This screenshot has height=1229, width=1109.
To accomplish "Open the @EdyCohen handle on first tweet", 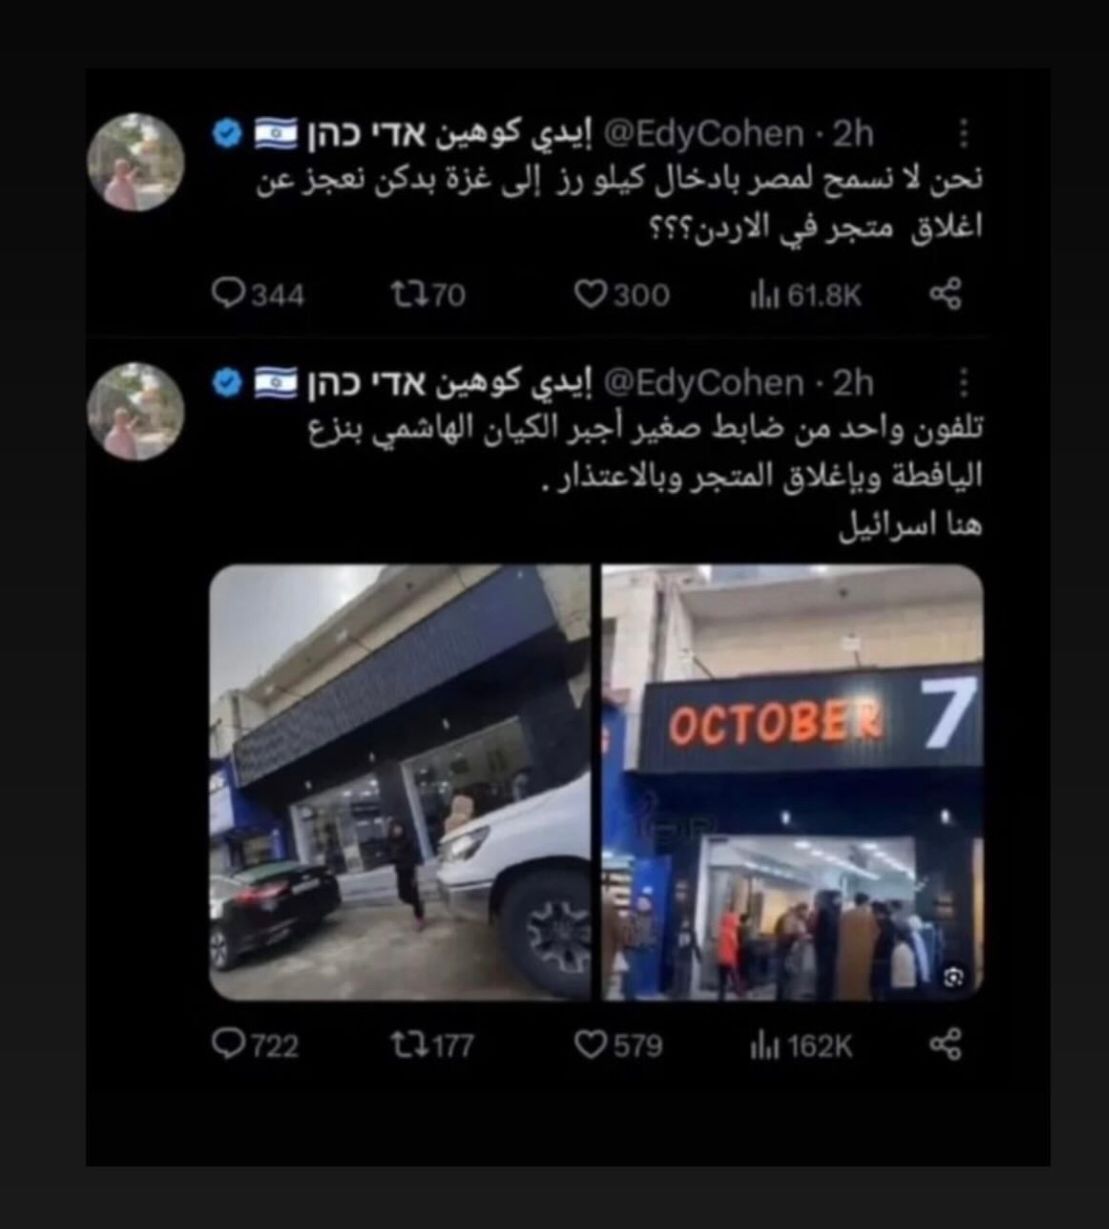I will pyautogui.click(x=704, y=133).
